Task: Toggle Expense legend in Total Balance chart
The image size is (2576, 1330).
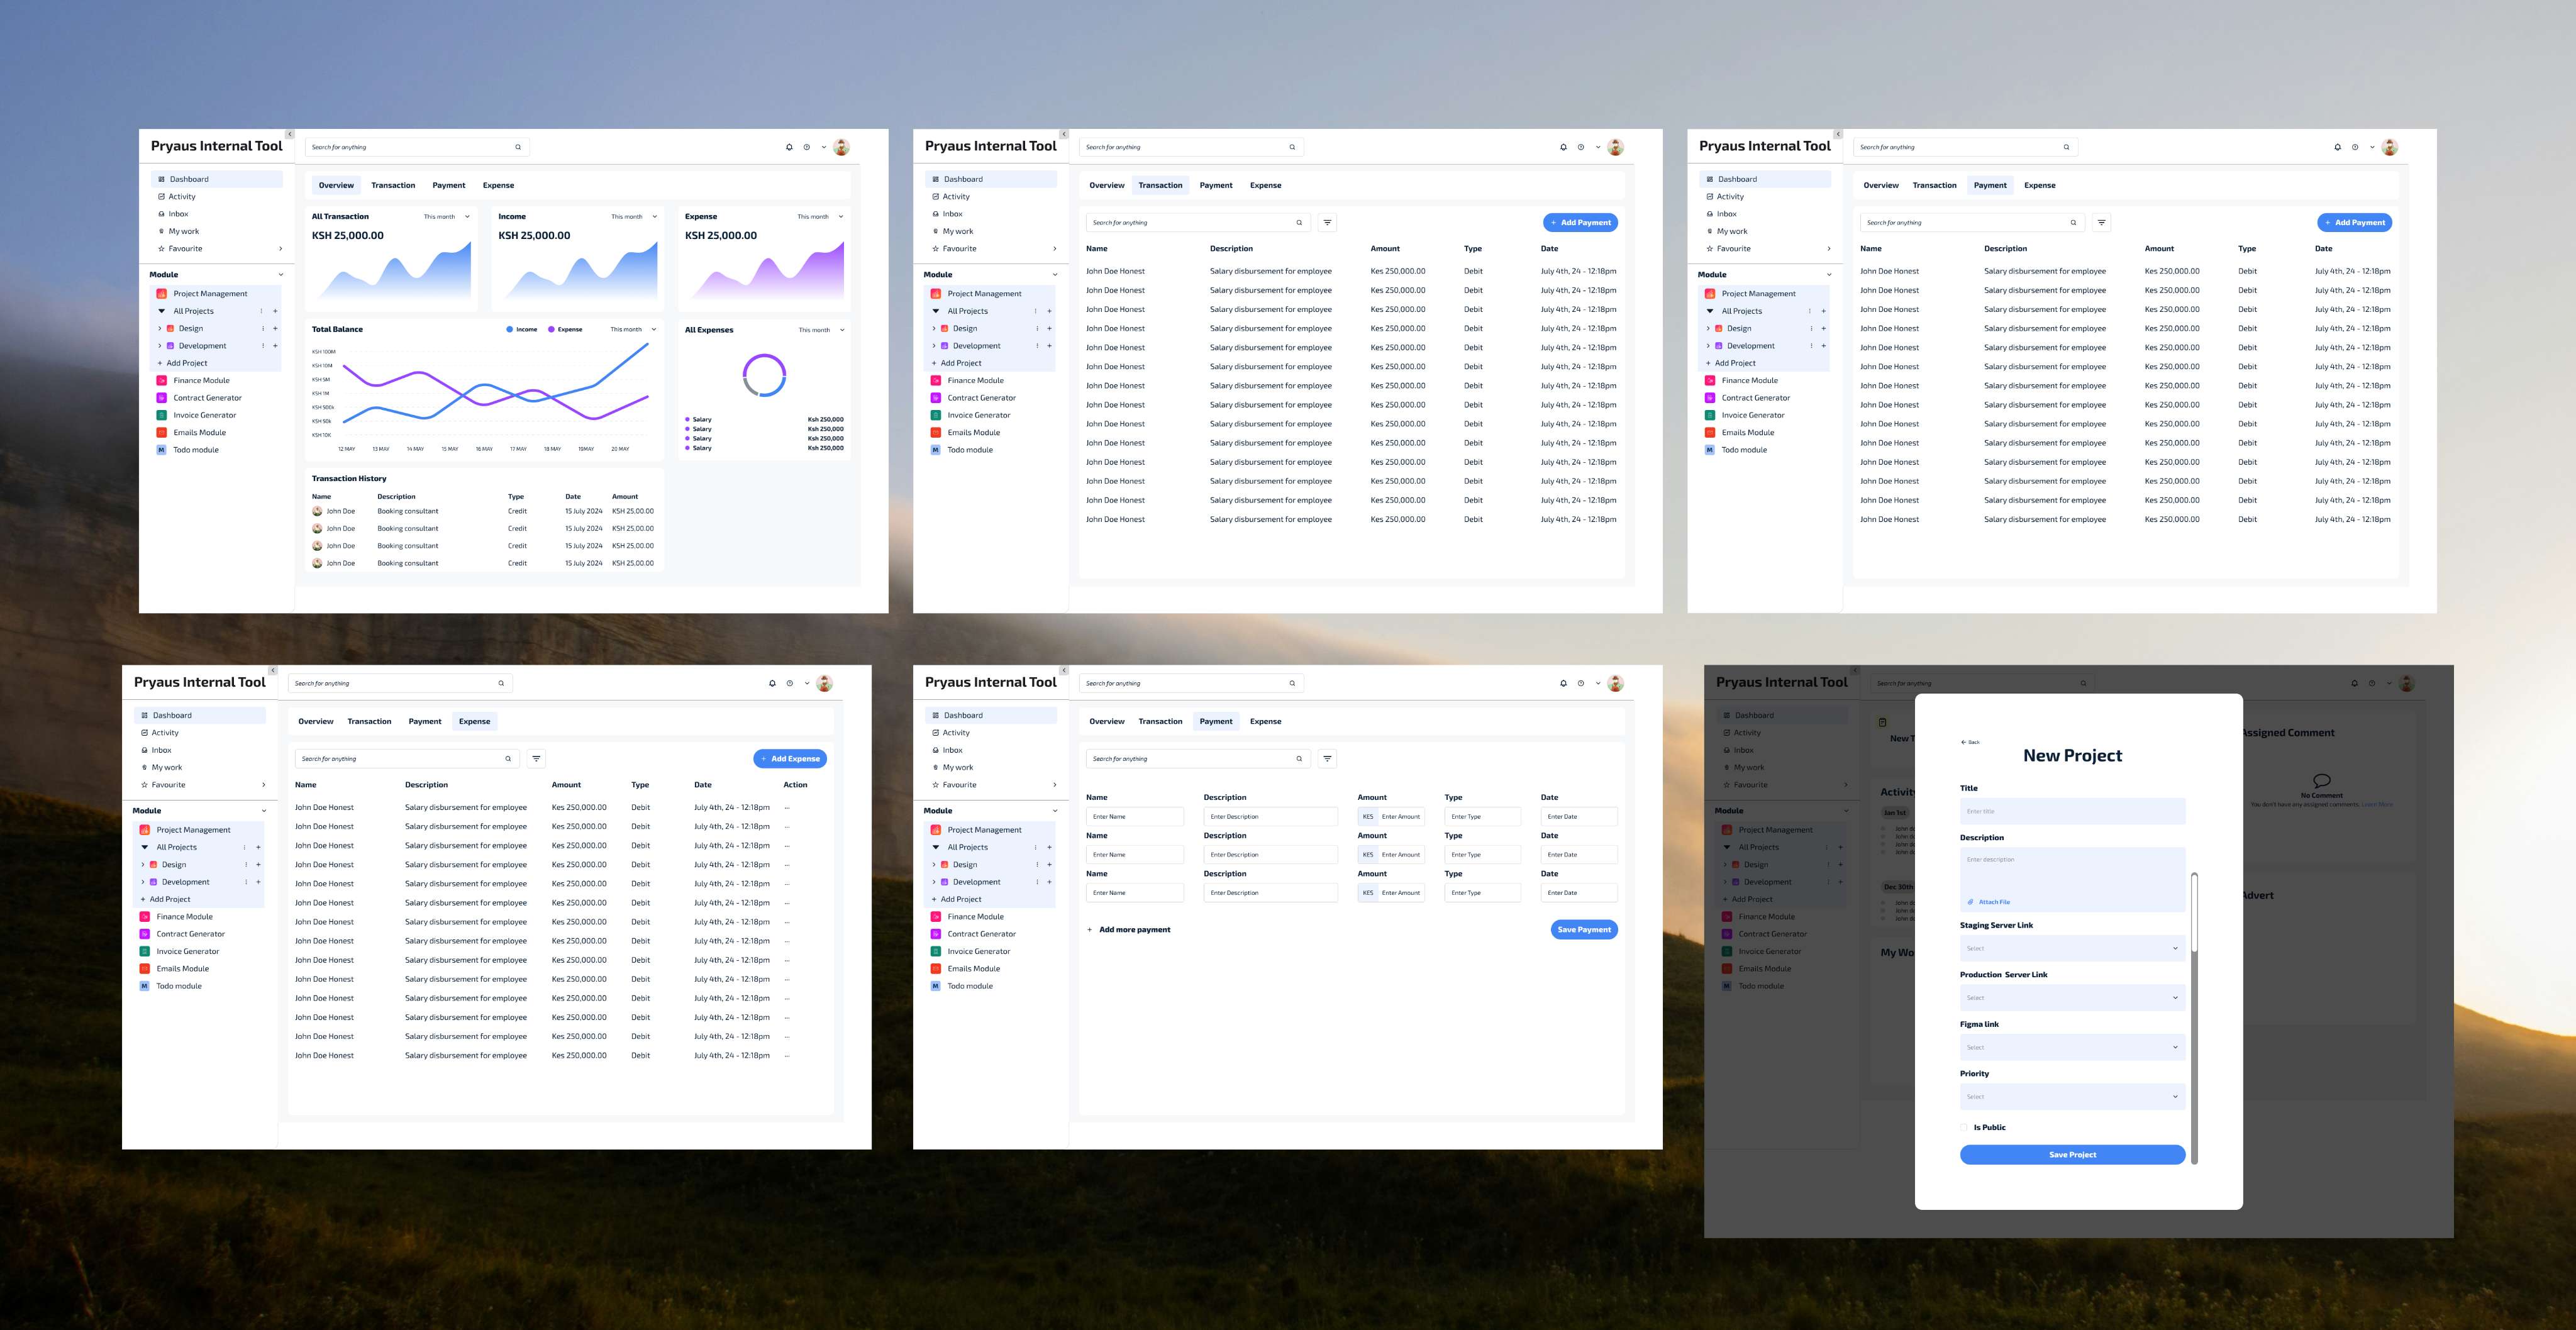Action: [x=564, y=329]
